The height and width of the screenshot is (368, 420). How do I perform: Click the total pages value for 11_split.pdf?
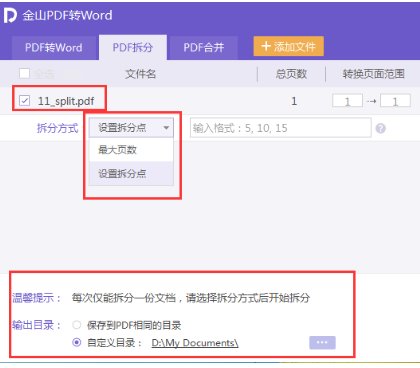point(294,101)
